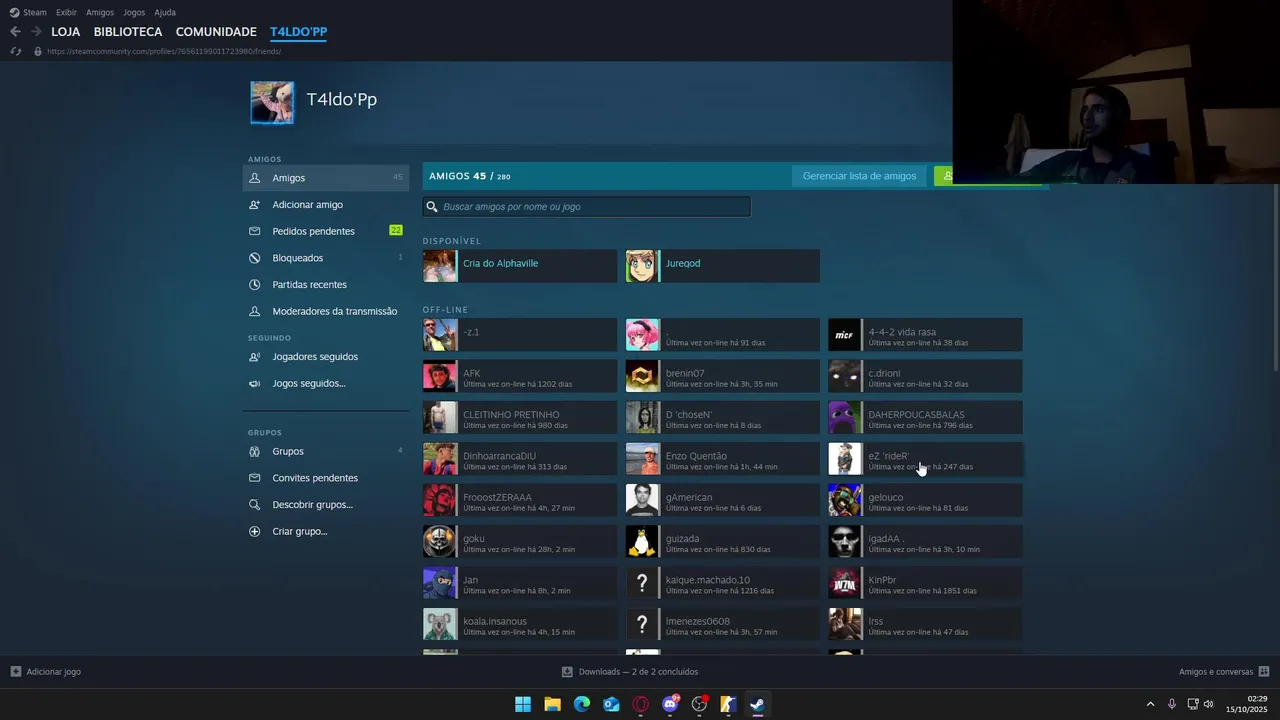Screen dimensions: 1280x720
Task: Open friend DAHERPOUCASBALAS
Action: click(x=925, y=418)
